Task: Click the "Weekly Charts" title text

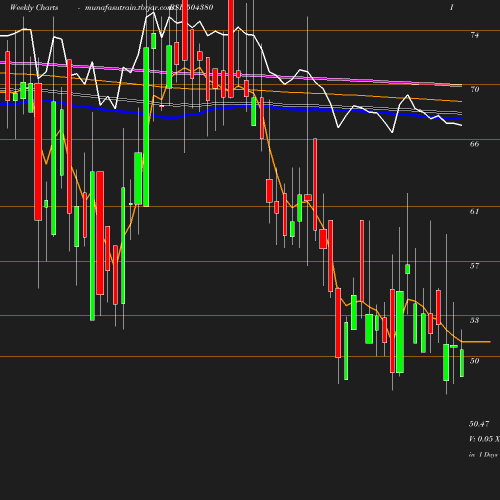Action: point(34,7)
